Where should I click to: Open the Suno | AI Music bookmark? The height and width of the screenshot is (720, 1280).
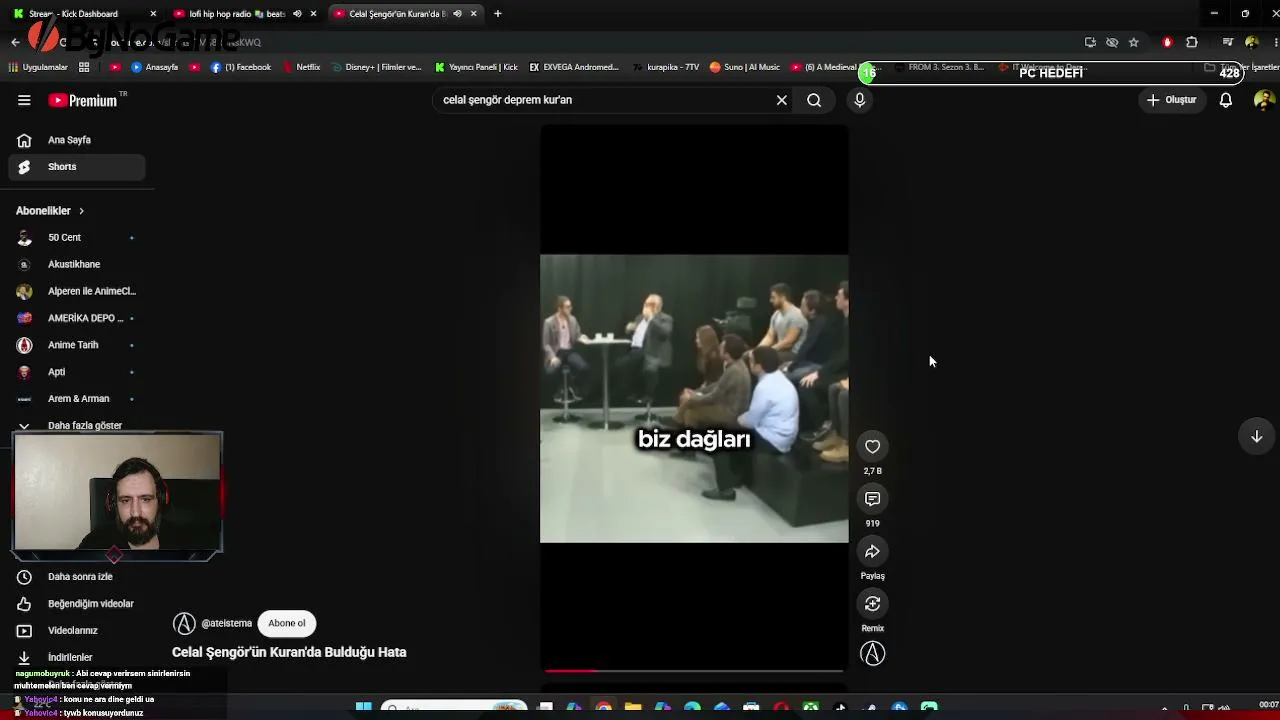point(745,67)
